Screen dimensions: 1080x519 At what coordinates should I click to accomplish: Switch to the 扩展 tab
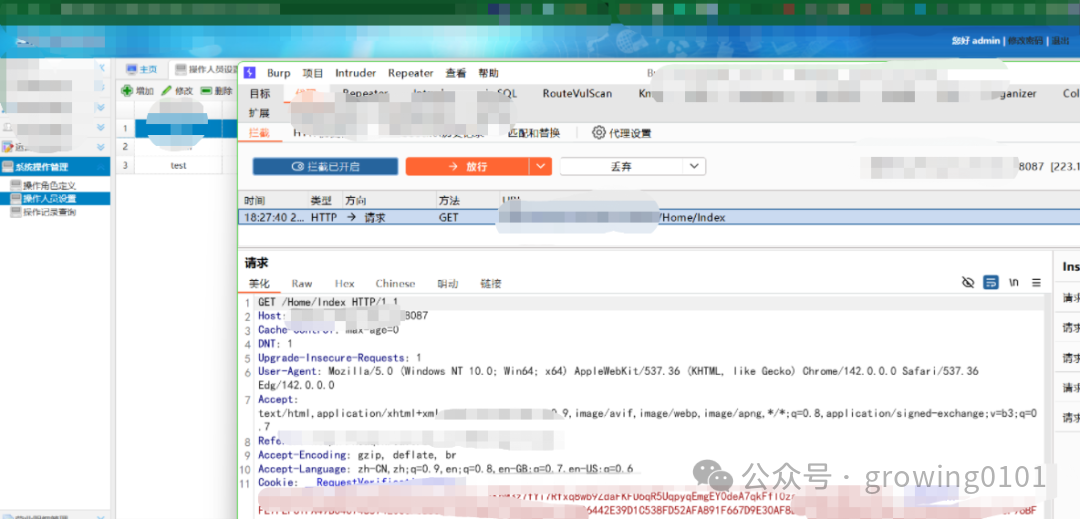260,113
